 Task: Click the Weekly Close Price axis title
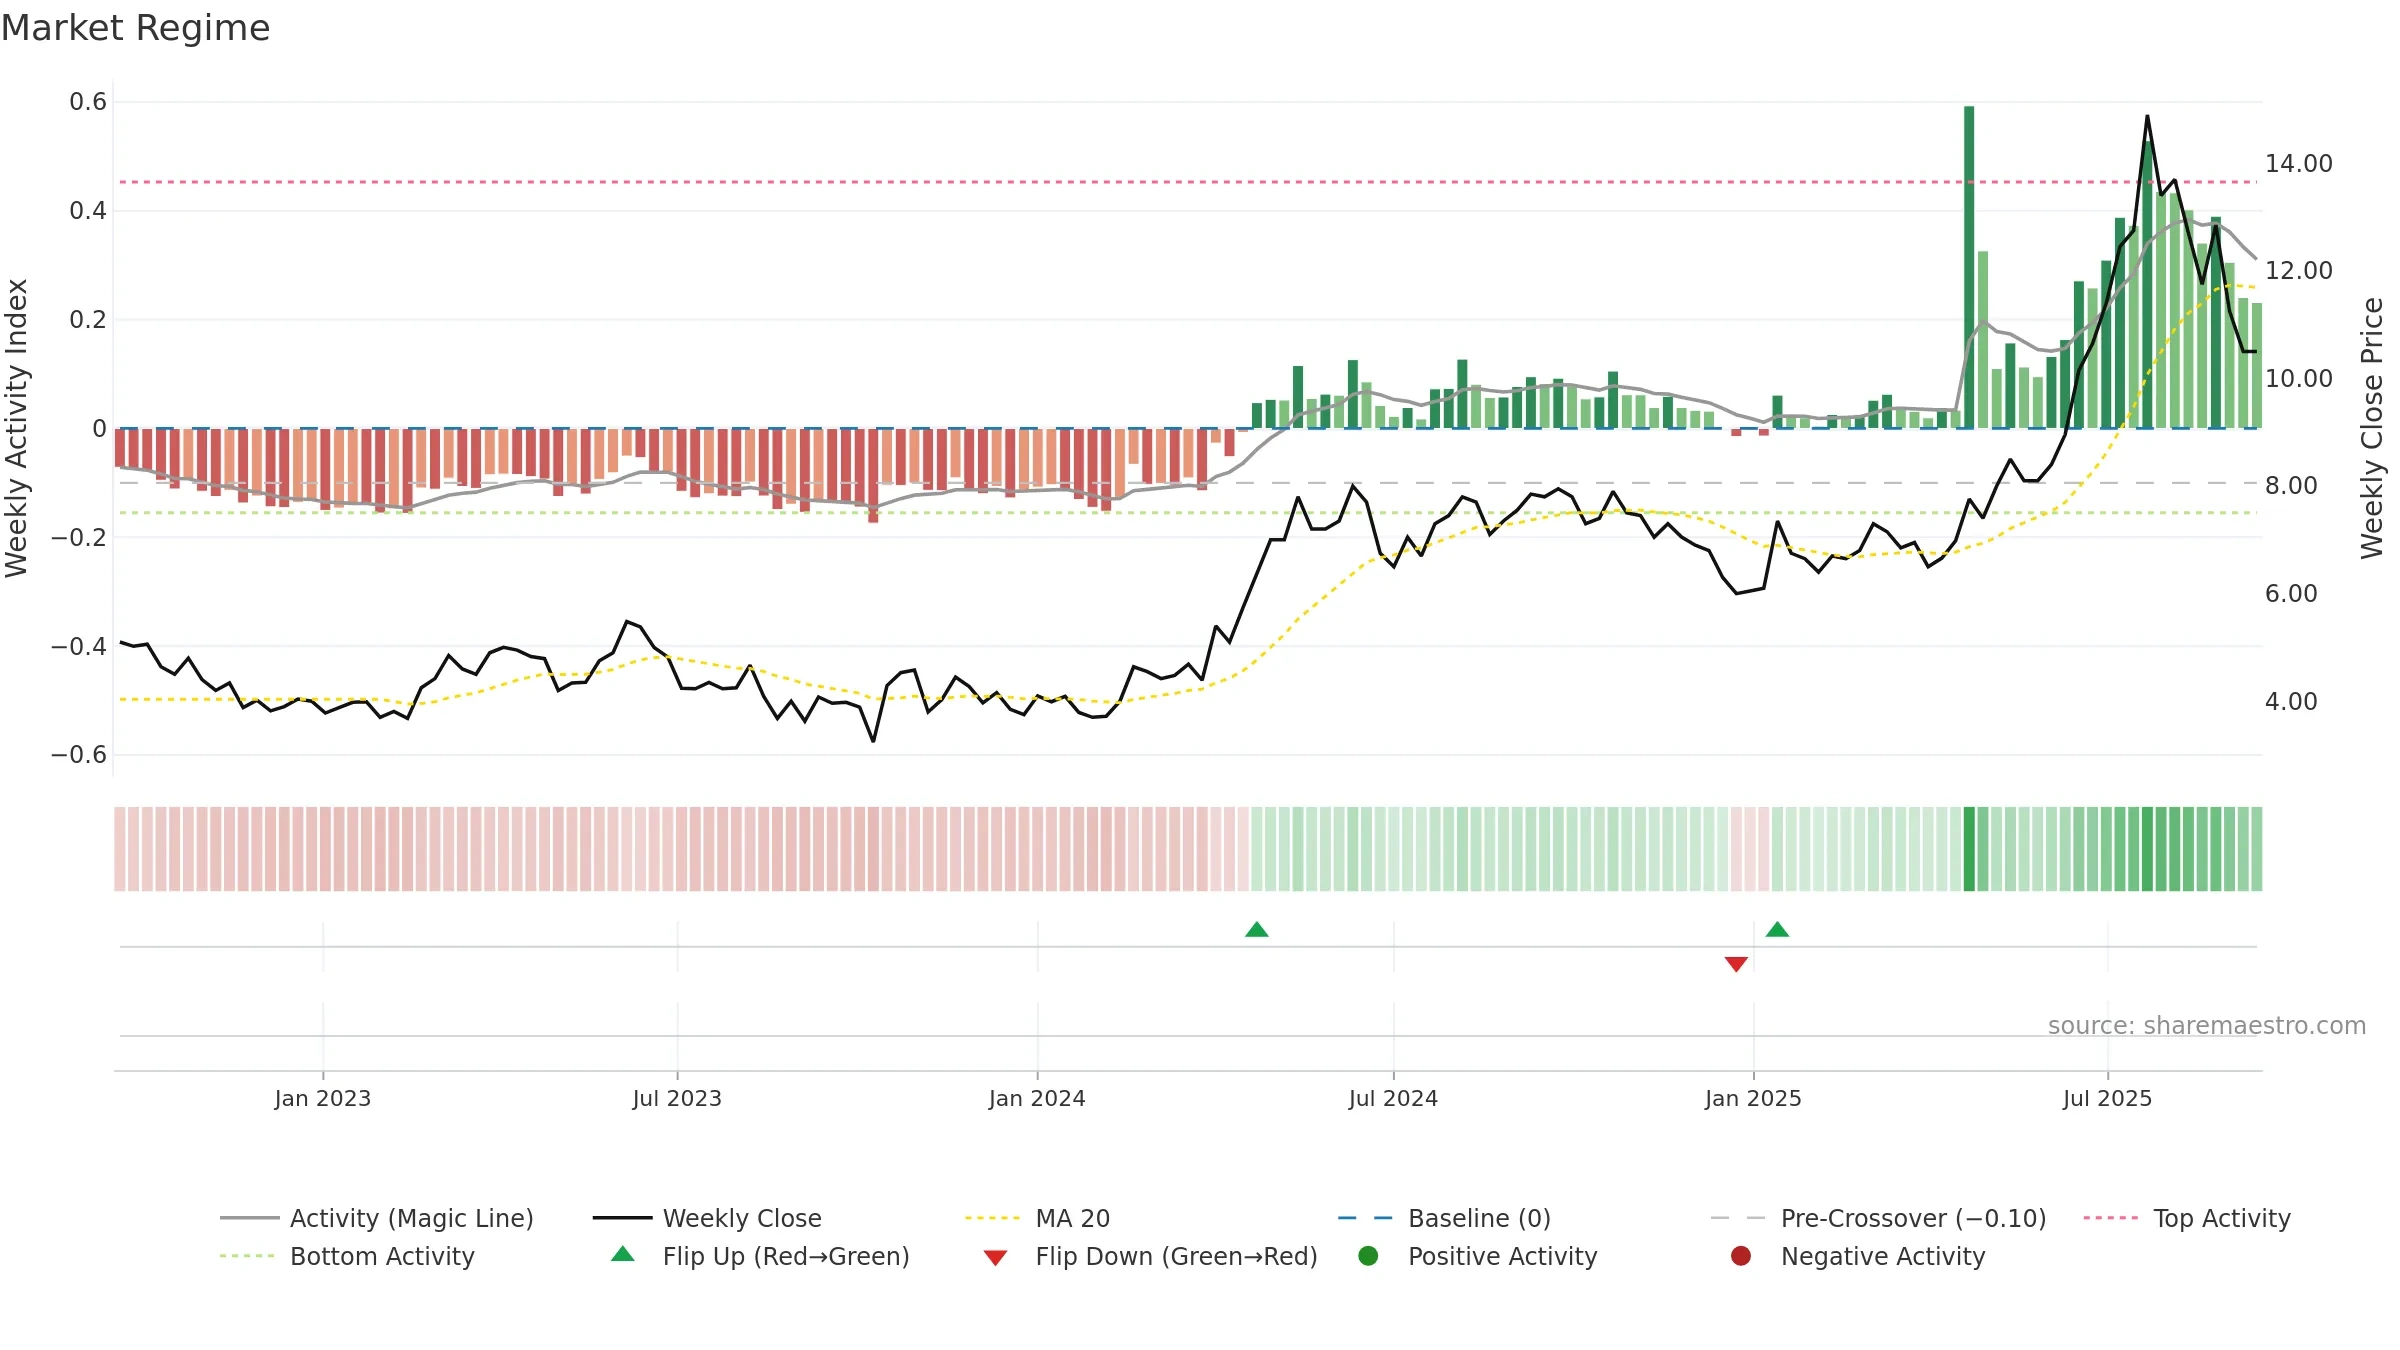tap(2372, 428)
